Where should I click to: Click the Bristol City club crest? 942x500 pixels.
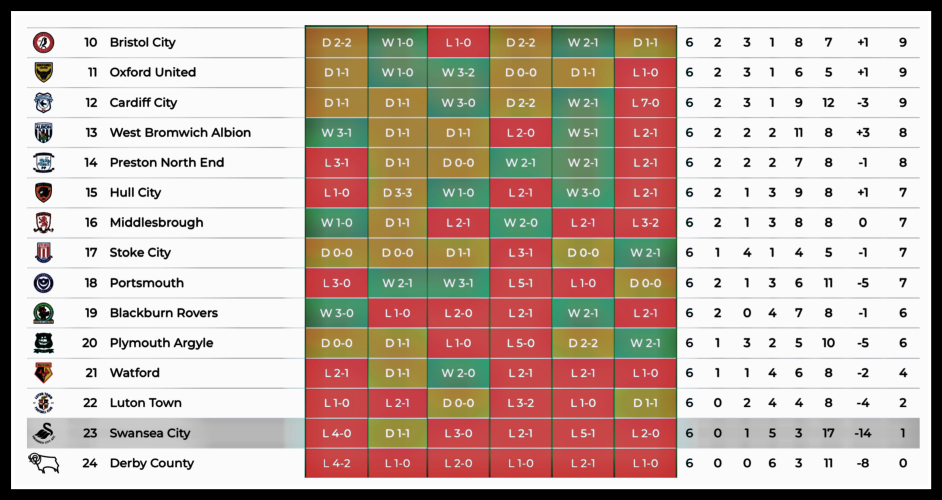[x=44, y=43]
